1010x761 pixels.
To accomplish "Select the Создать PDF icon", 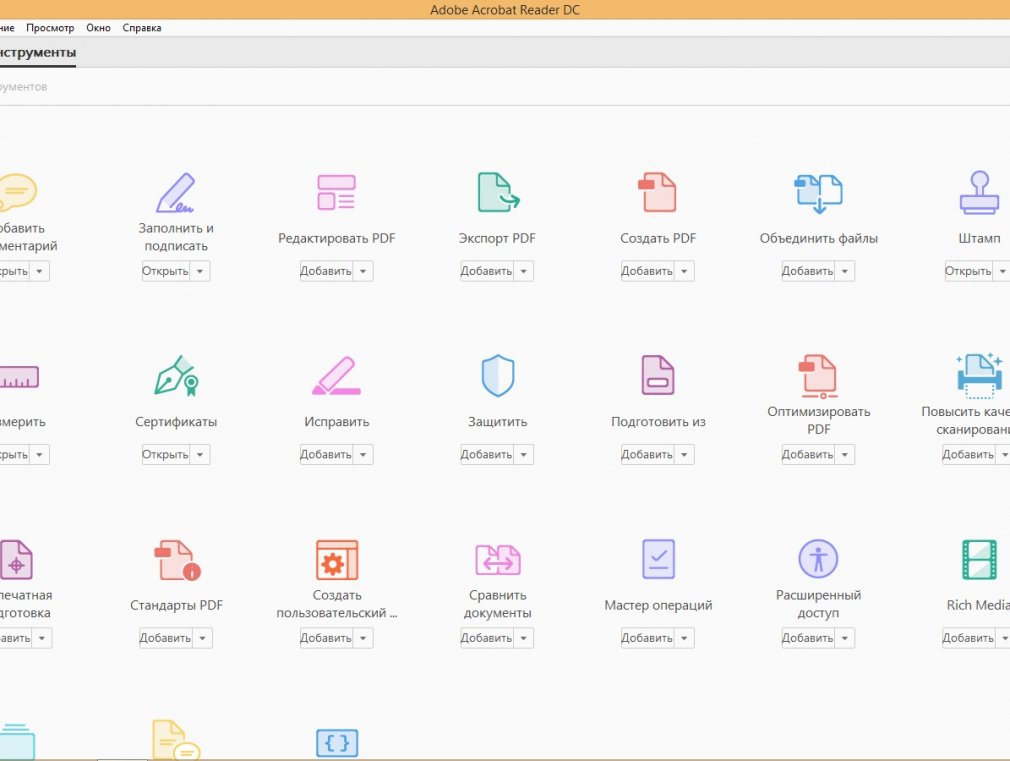I will 657,192.
